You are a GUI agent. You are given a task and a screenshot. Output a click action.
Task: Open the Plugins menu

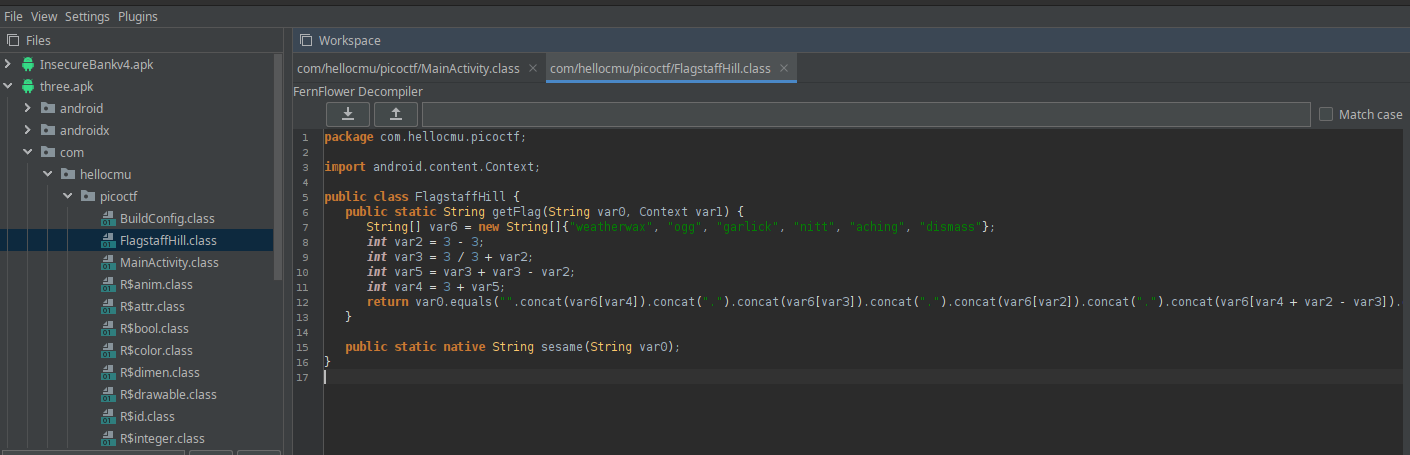pos(138,16)
